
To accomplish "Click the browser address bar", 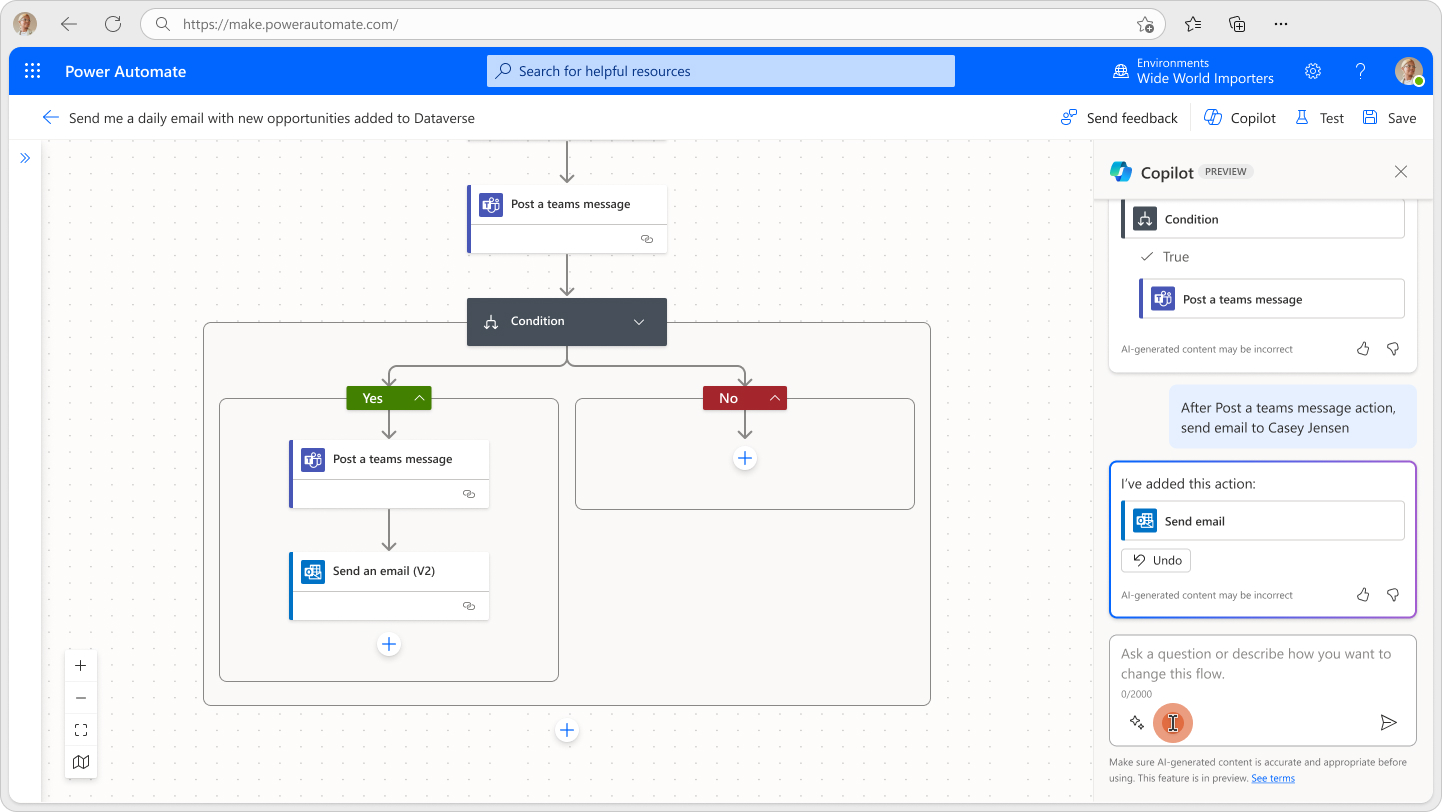I will click(652, 24).
